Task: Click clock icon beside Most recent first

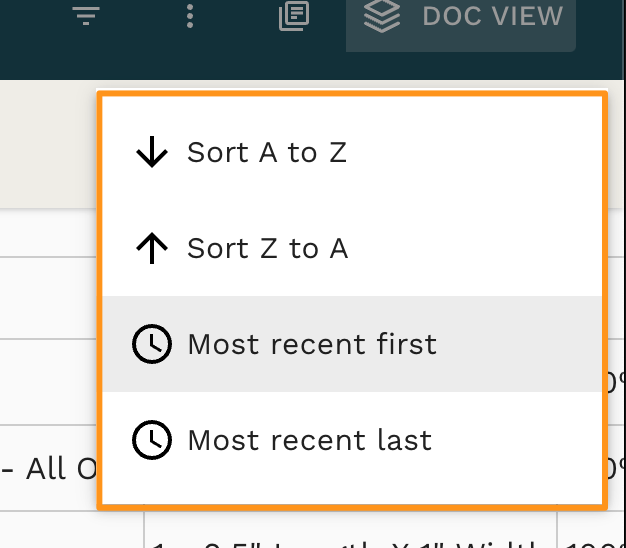Action: tap(152, 344)
